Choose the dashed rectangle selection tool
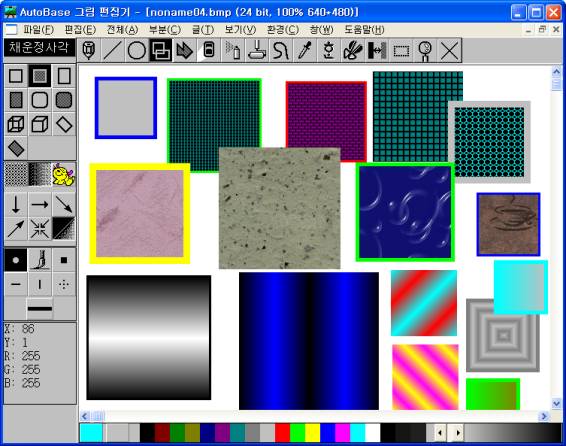 coord(401,50)
